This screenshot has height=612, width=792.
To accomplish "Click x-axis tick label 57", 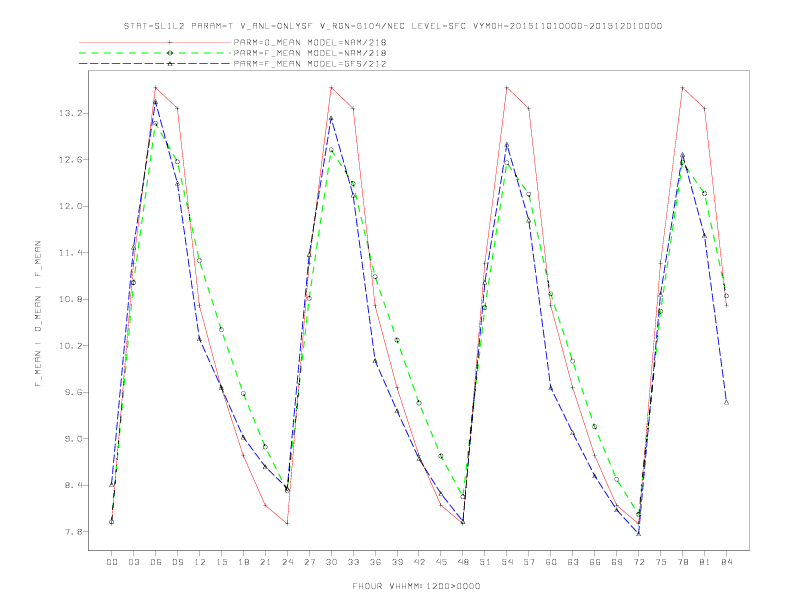I will coord(529,562).
